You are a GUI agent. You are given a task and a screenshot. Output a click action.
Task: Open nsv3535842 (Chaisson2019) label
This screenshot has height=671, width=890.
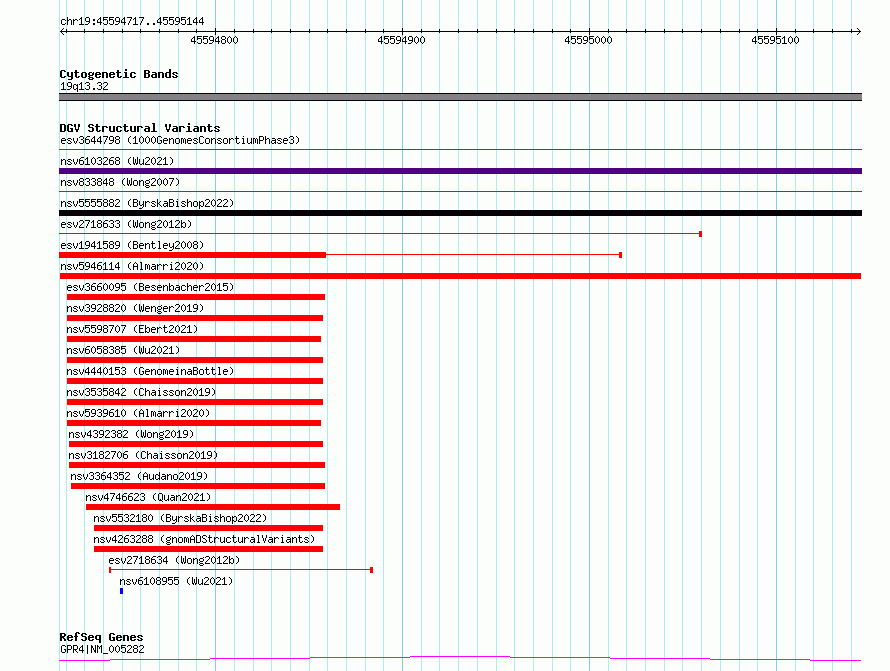click(141, 392)
